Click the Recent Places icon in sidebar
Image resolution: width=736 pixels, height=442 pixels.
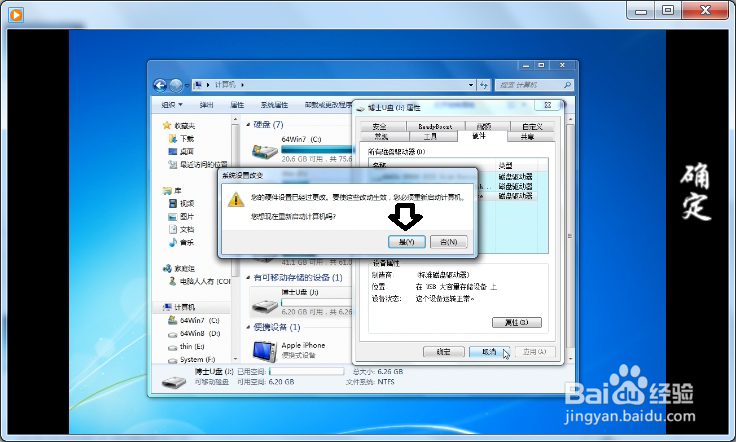[172, 164]
